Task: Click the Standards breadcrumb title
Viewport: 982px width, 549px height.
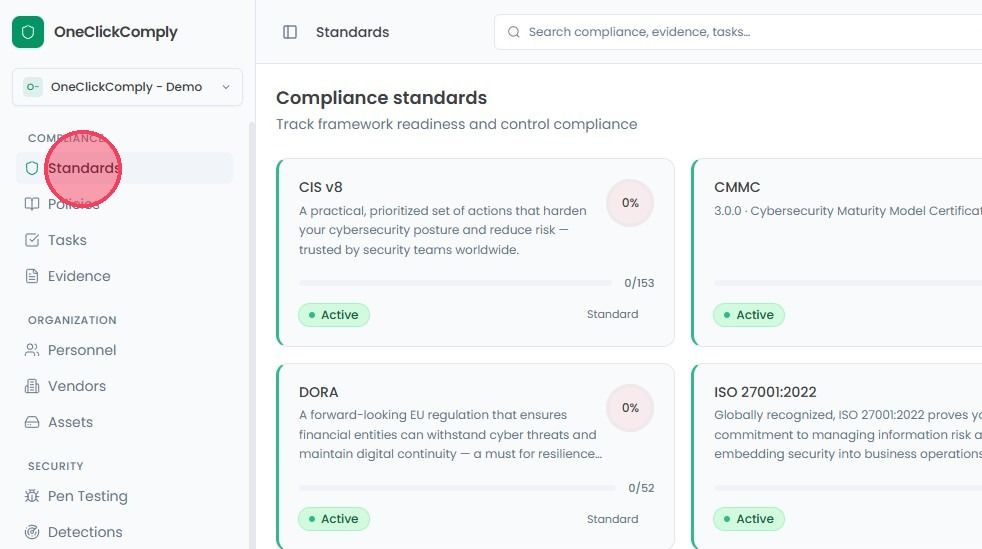Action: (x=353, y=32)
